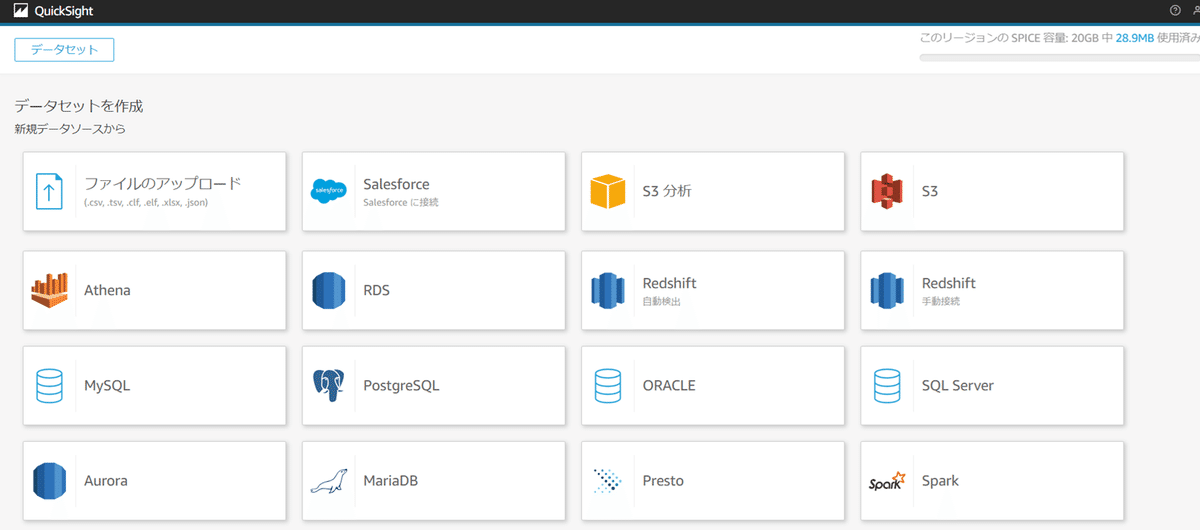1200x530 pixels.
Task: Click the S3 分析 yellow box icon
Action: coord(607,191)
